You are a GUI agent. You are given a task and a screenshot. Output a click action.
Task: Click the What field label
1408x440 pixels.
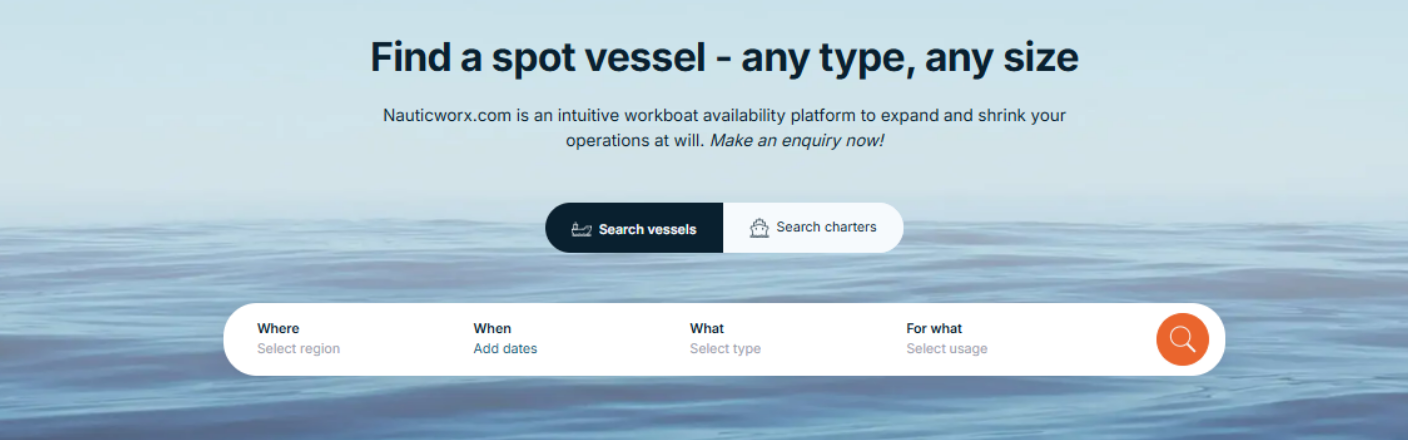pyautogui.click(x=707, y=328)
